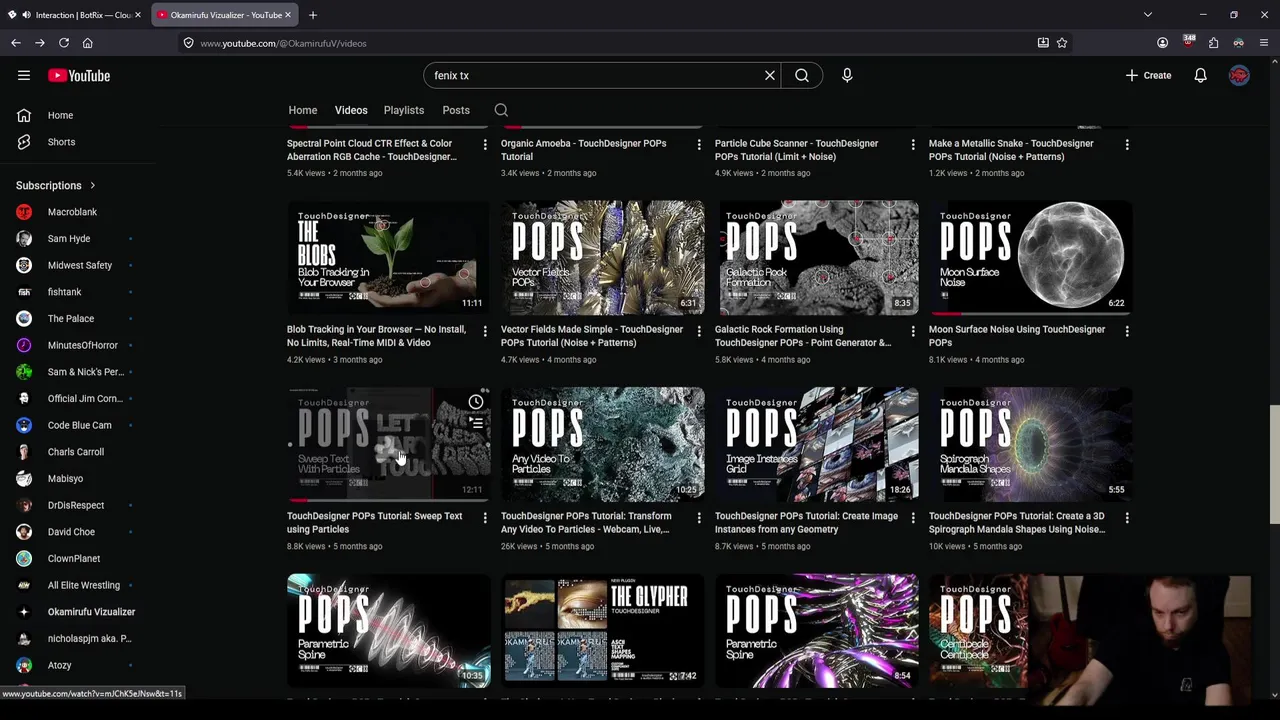Open browser main menu
The height and width of the screenshot is (720, 1280).
[1264, 43]
